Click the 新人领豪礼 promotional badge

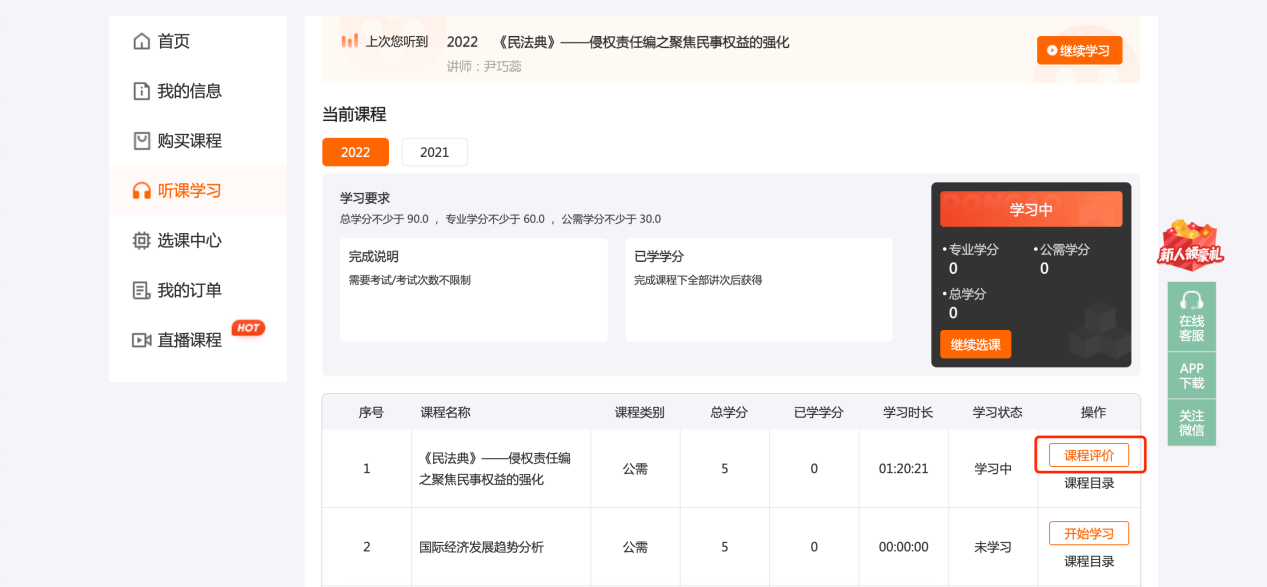coord(1191,246)
